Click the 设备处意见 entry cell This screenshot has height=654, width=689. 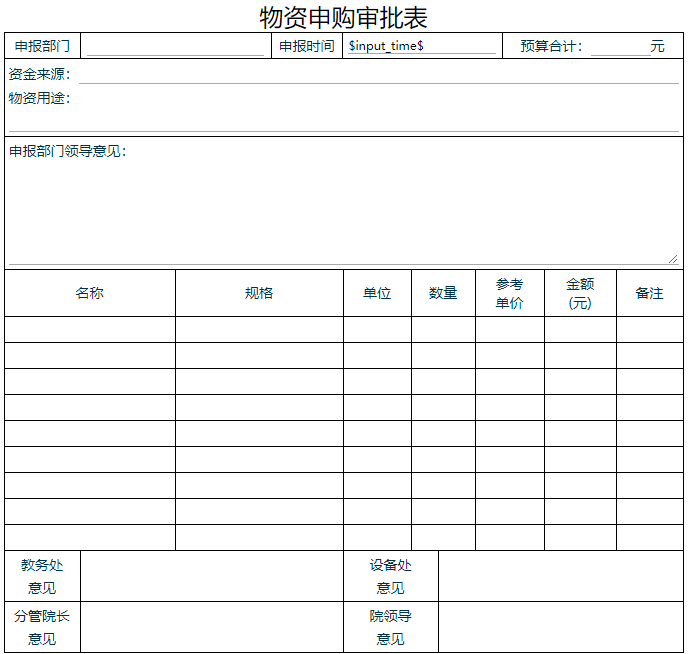click(x=560, y=576)
